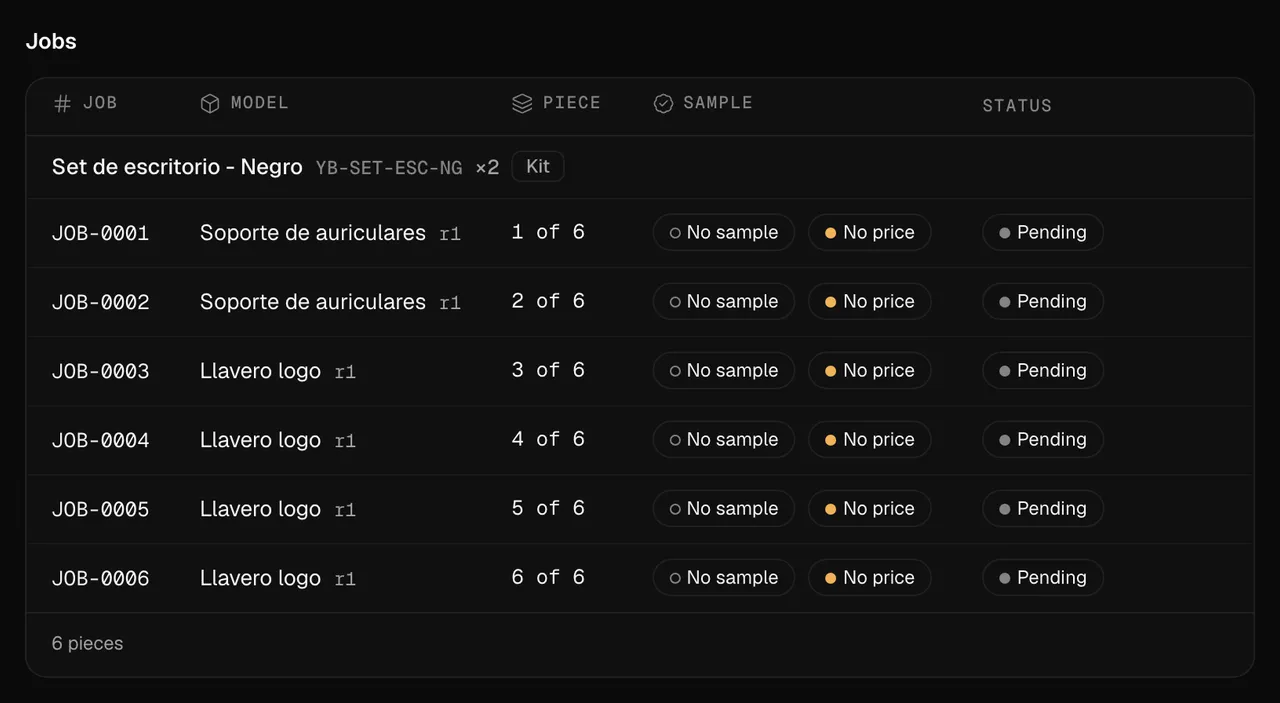Click No price pill for JOB-0006

pyautogui.click(x=870, y=577)
